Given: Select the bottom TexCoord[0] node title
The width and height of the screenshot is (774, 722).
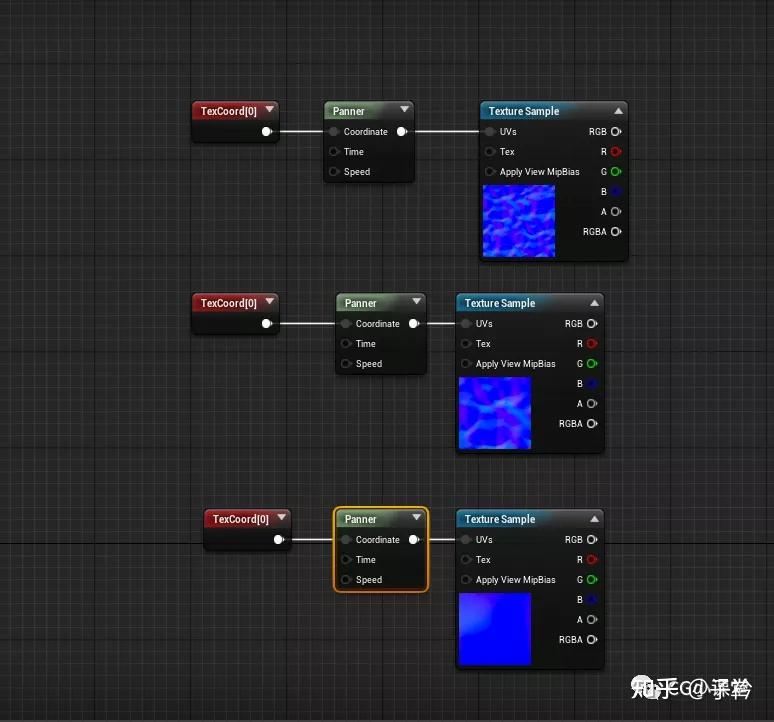Looking at the screenshot, I should point(241,519).
